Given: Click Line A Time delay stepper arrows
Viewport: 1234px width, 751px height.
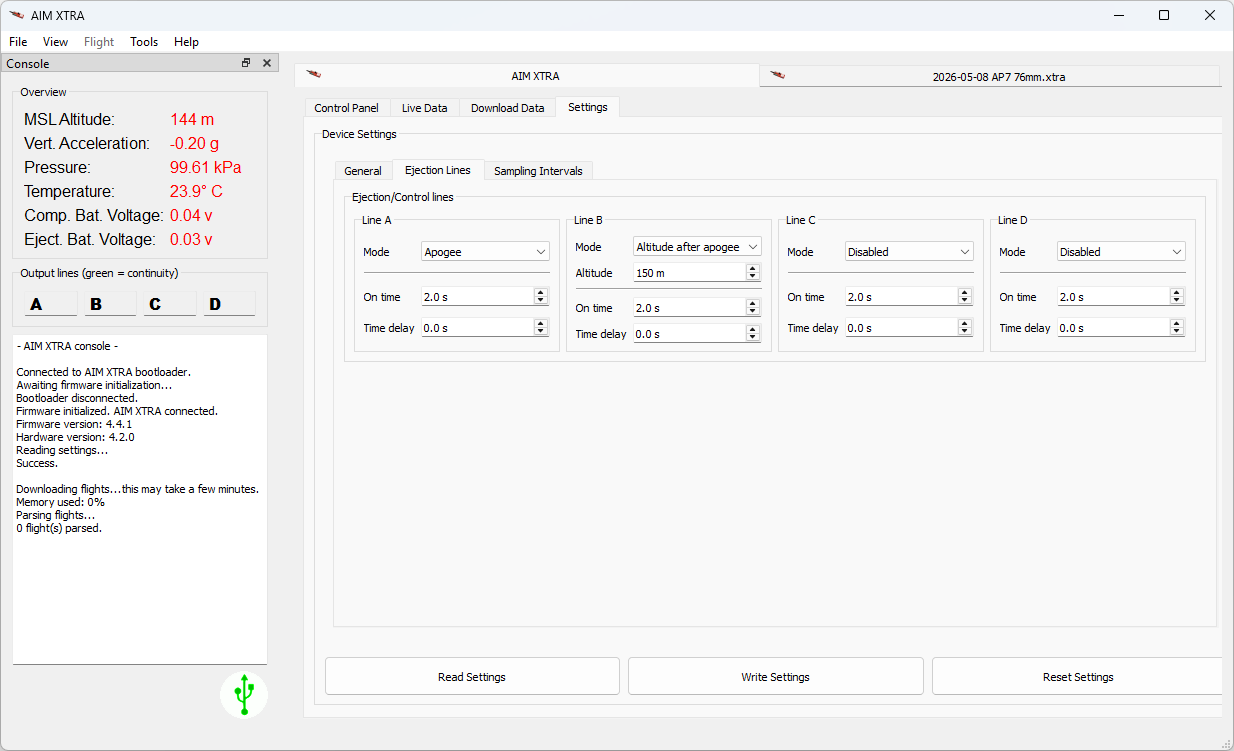Looking at the screenshot, I should coord(541,328).
